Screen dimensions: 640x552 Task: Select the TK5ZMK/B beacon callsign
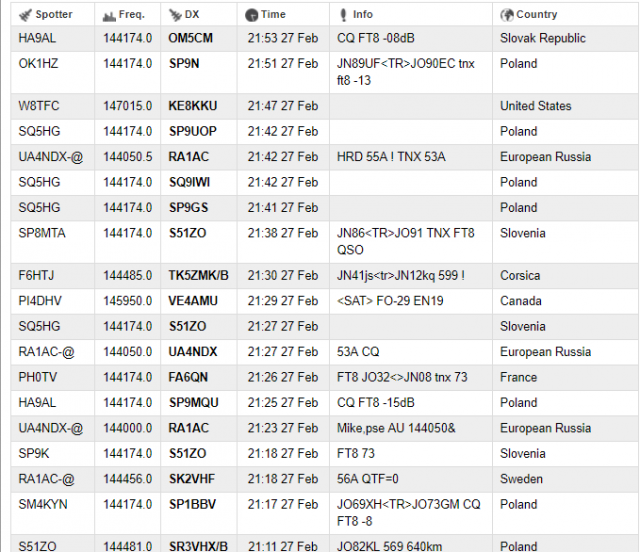point(198,276)
